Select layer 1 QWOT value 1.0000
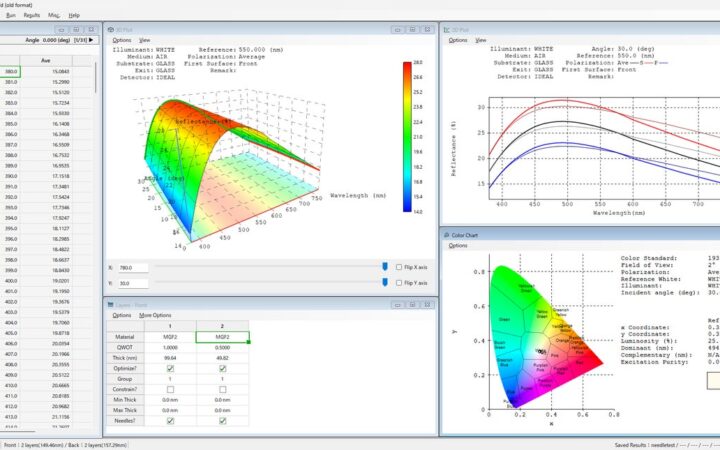Image resolution: width=720 pixels, height=450 pixels. click(170, 348)
